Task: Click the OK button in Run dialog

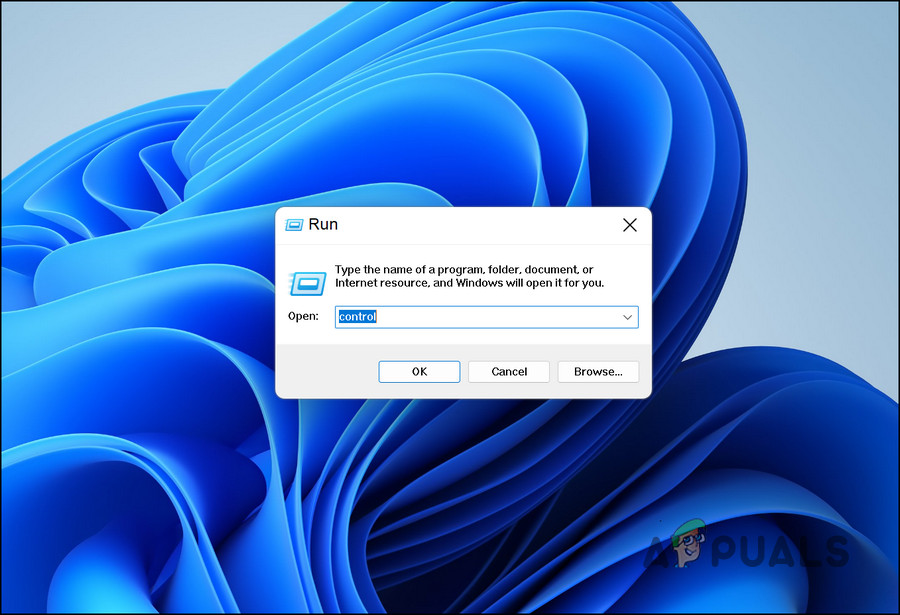Action: point(419,372)
